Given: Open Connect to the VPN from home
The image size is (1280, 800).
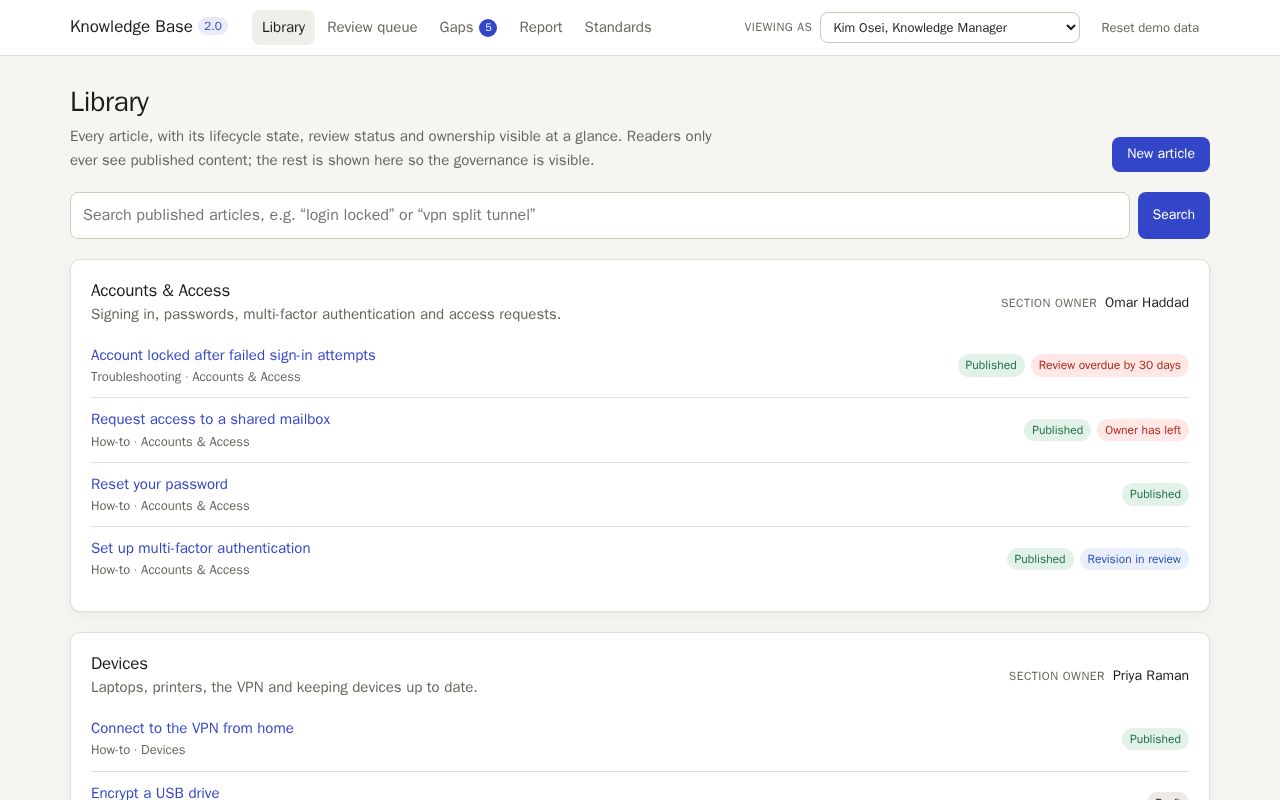Looking at the screenshot, I should click(192, 728).
